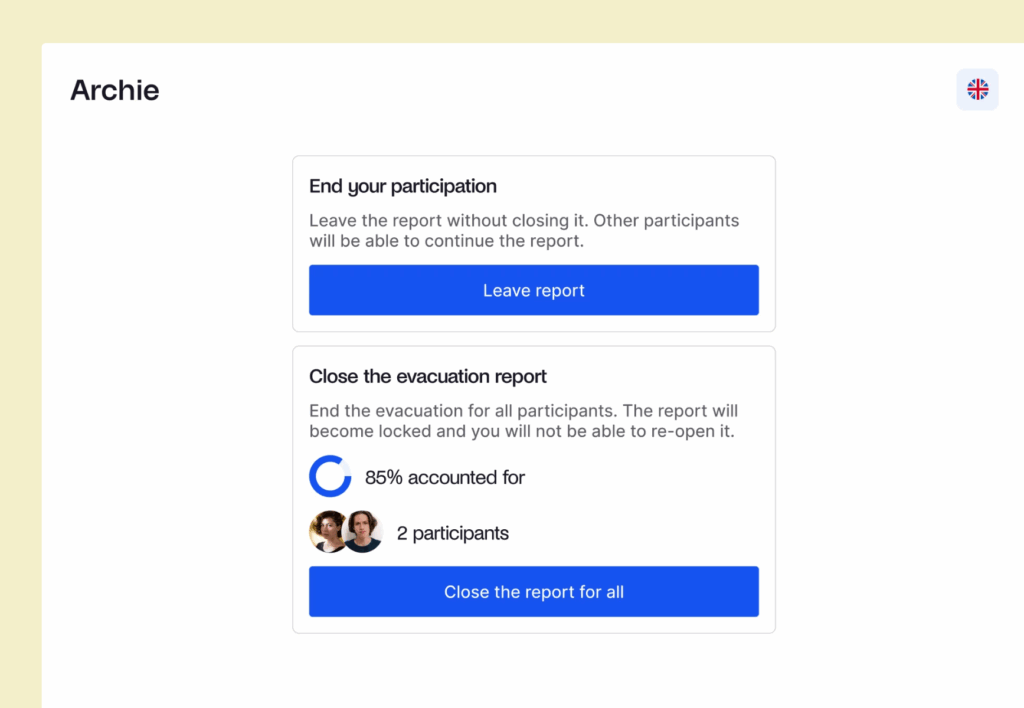Open the UK flag language selector
Screen dimensions: 1024x708
(977, 89)
